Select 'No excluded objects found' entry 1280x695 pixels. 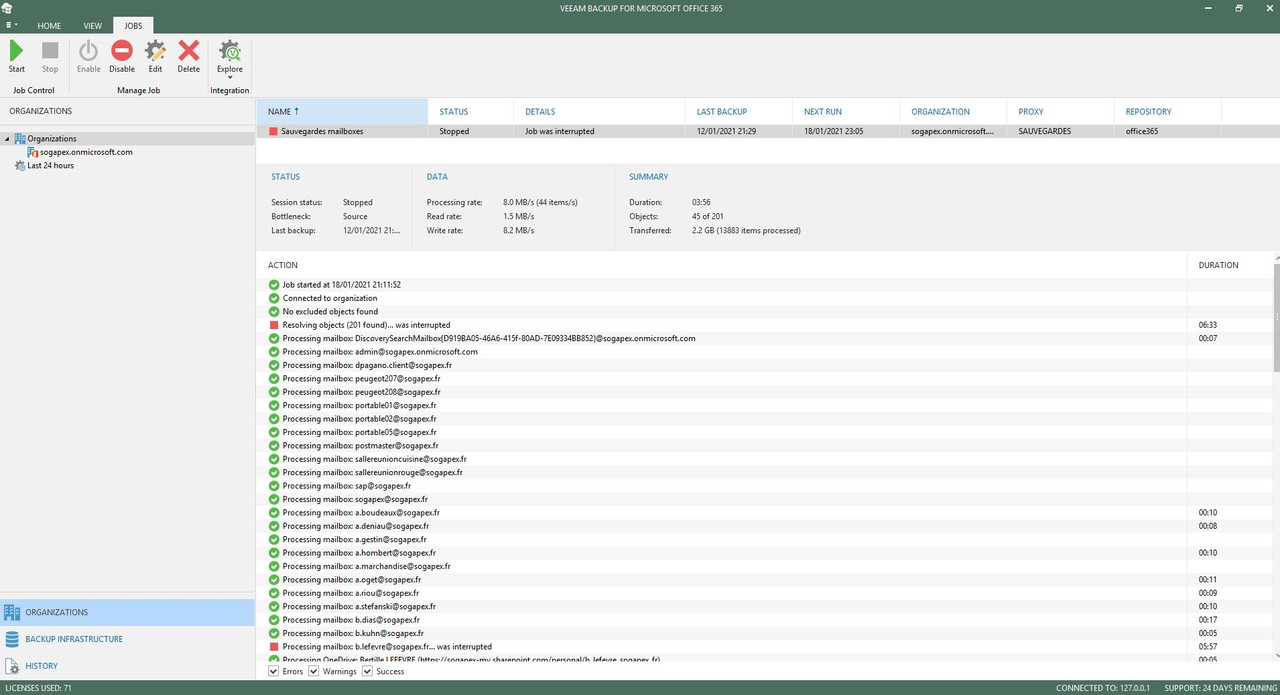pyautogui.click(x=330, y=312)
